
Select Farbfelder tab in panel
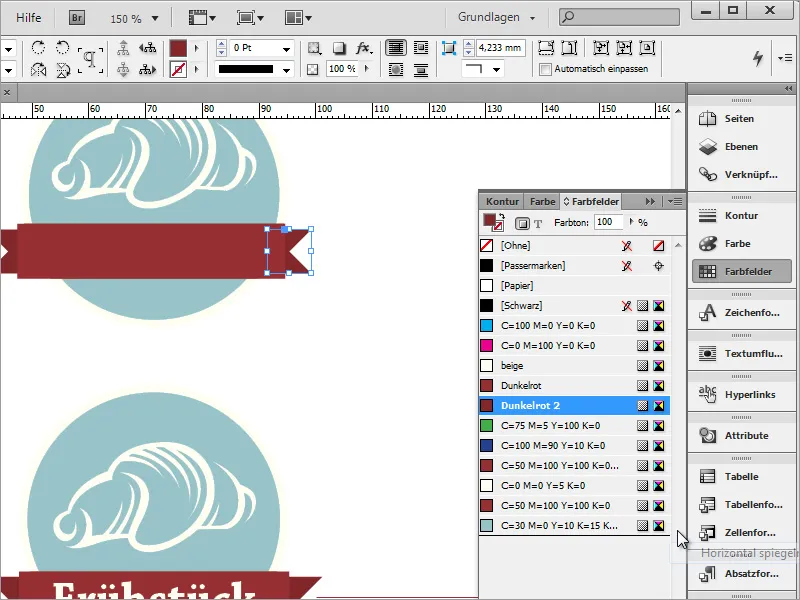[x=591, y=202]
